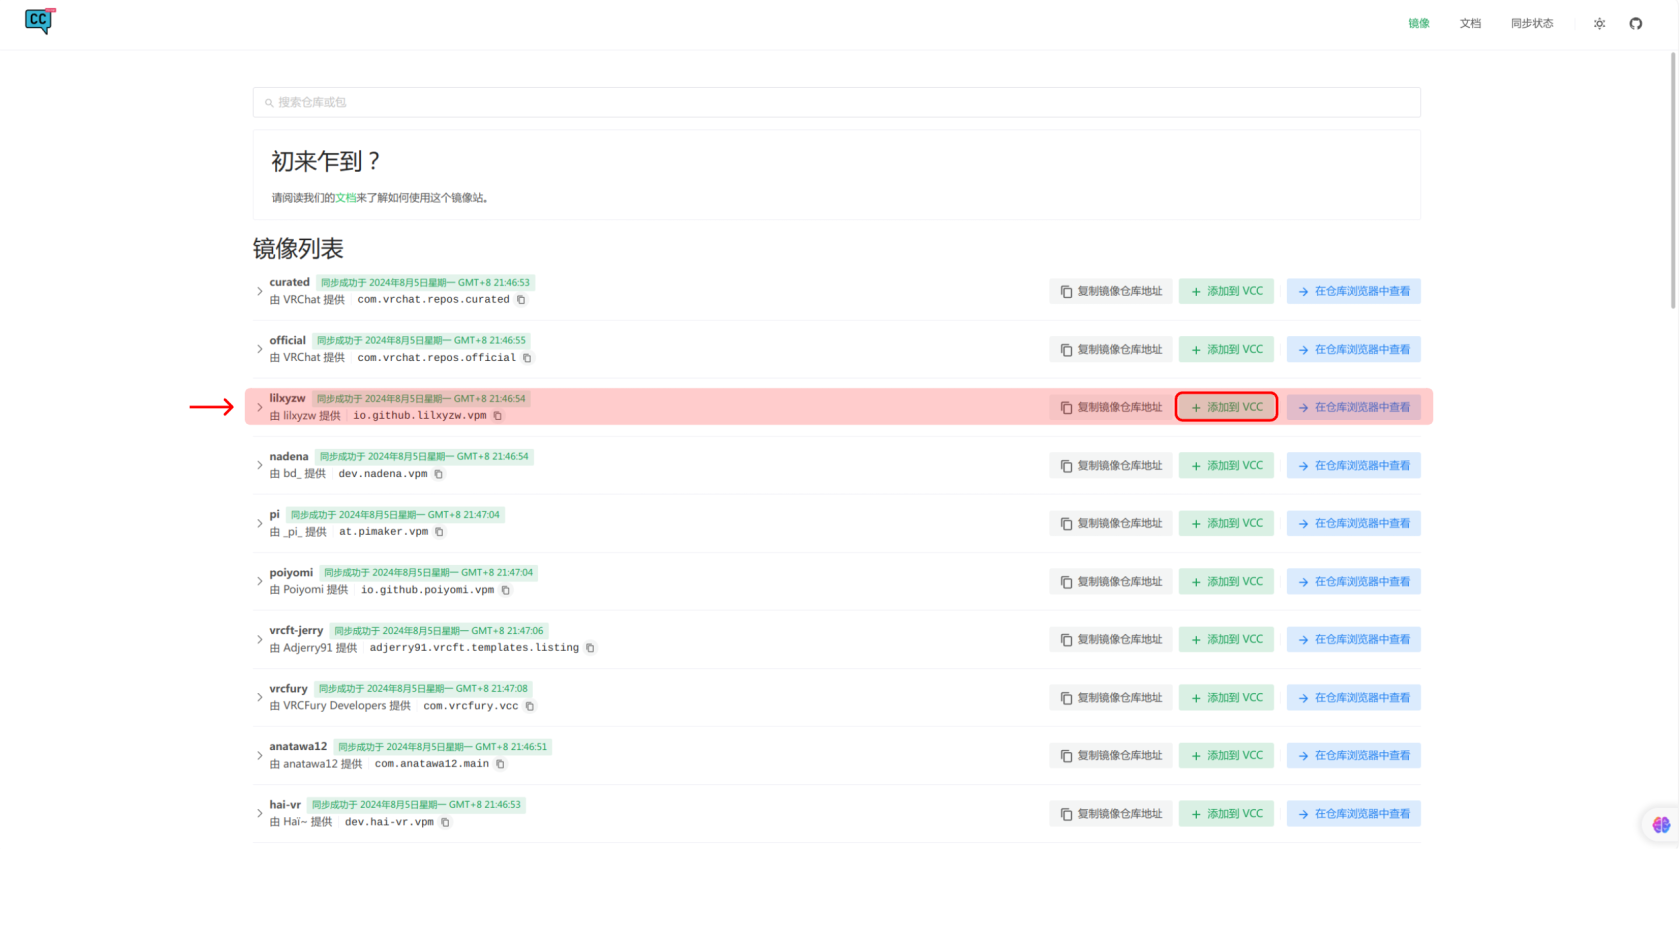Copy mirror repo address for pi
The image size is (1680, 945).
click(1111, 523)
